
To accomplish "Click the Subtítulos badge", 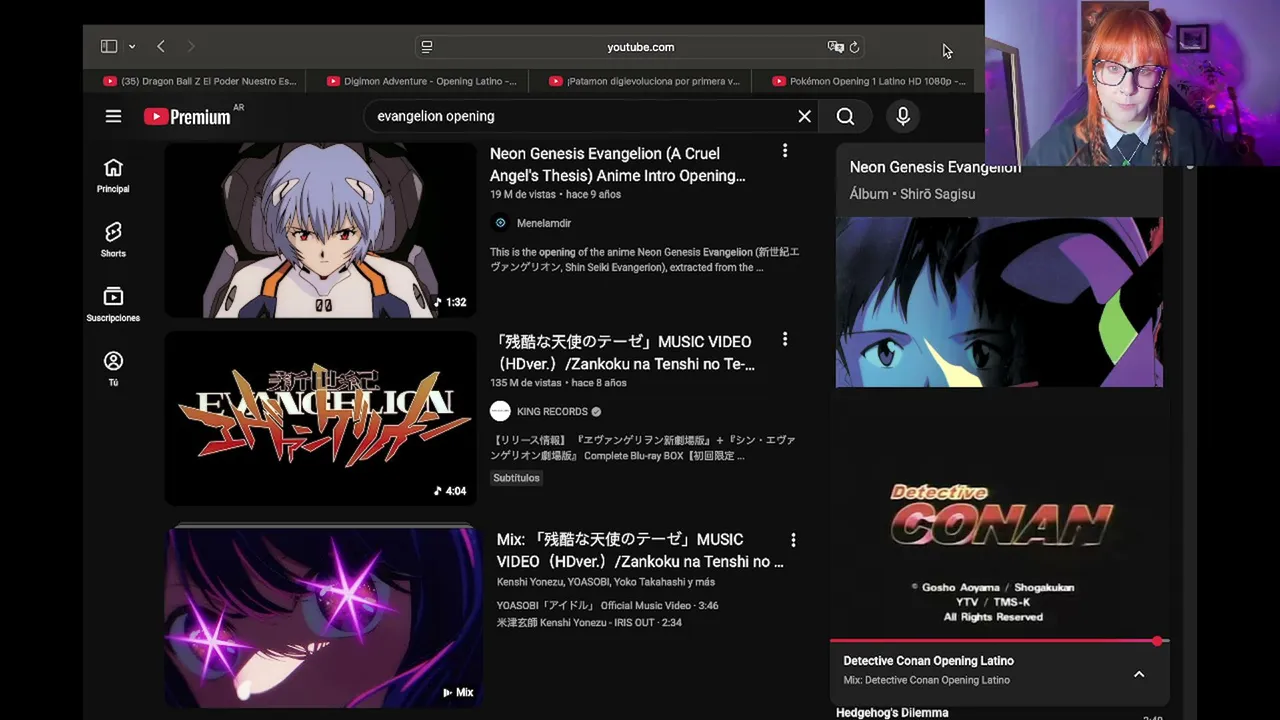I will [x=516, y=478].
